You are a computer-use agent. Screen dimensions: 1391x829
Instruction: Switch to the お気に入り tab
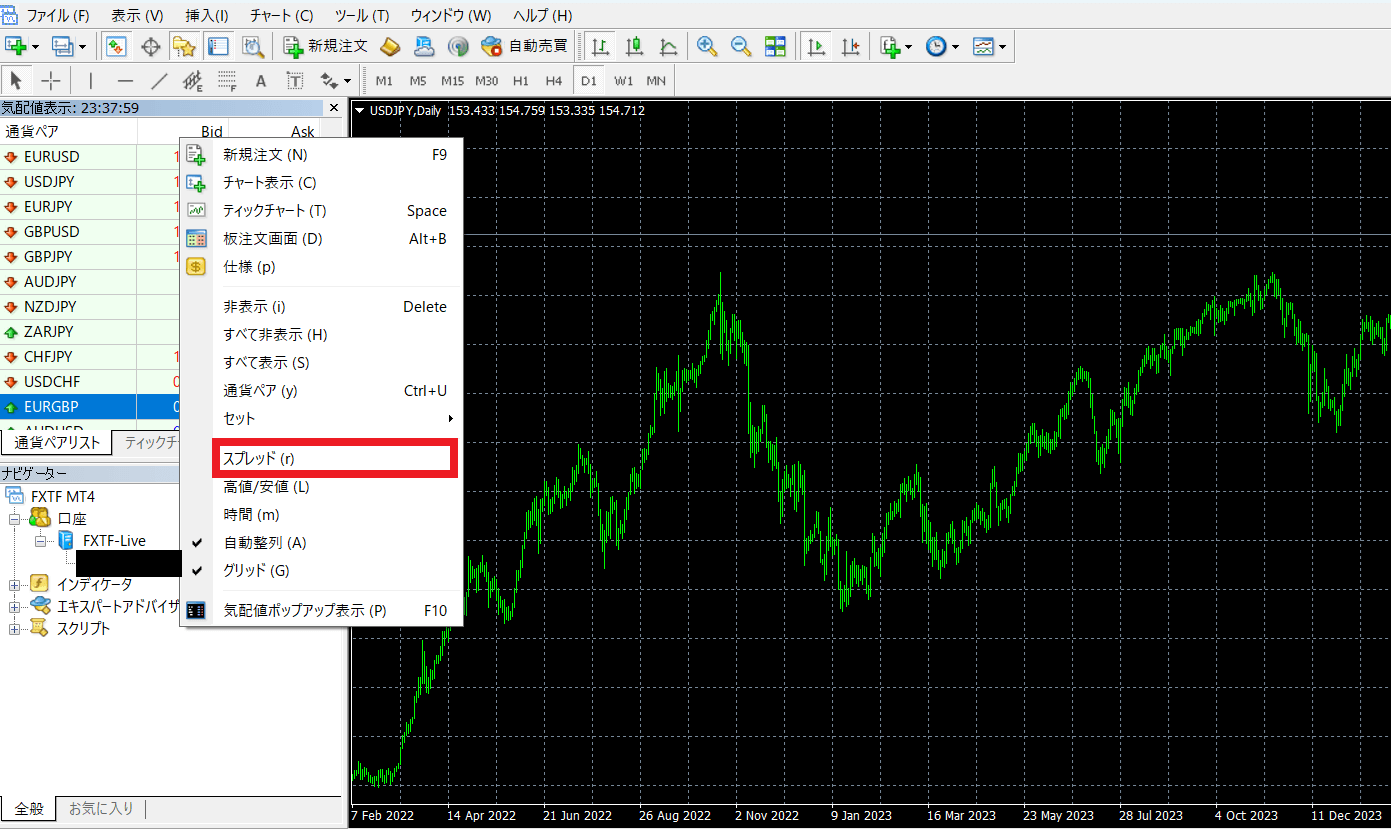click(x=100, y=809)
